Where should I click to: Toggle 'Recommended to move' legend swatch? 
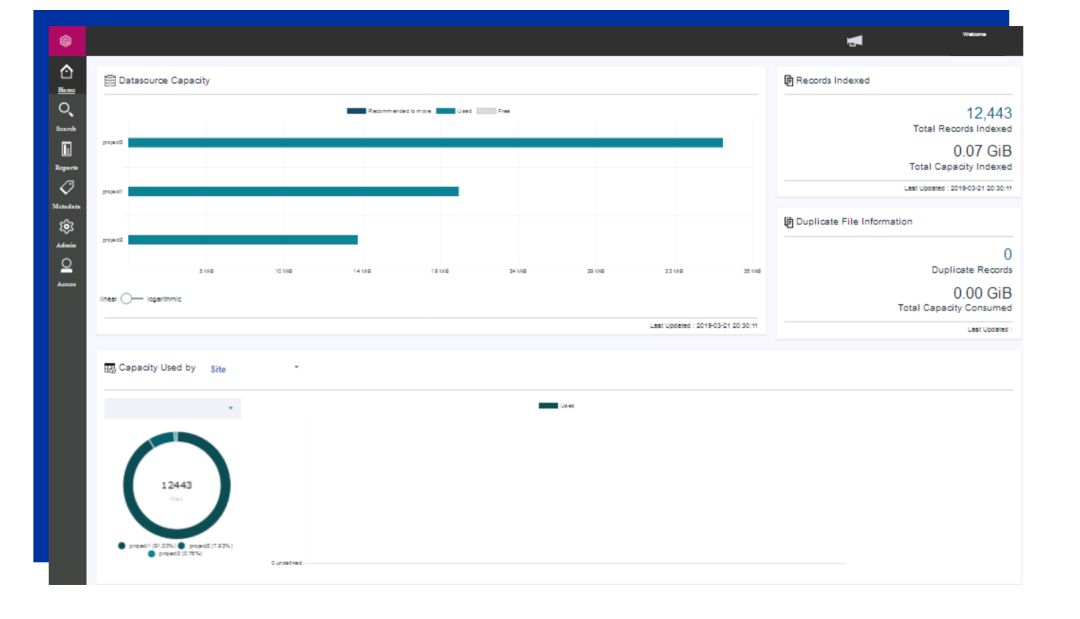pos(356,111)
